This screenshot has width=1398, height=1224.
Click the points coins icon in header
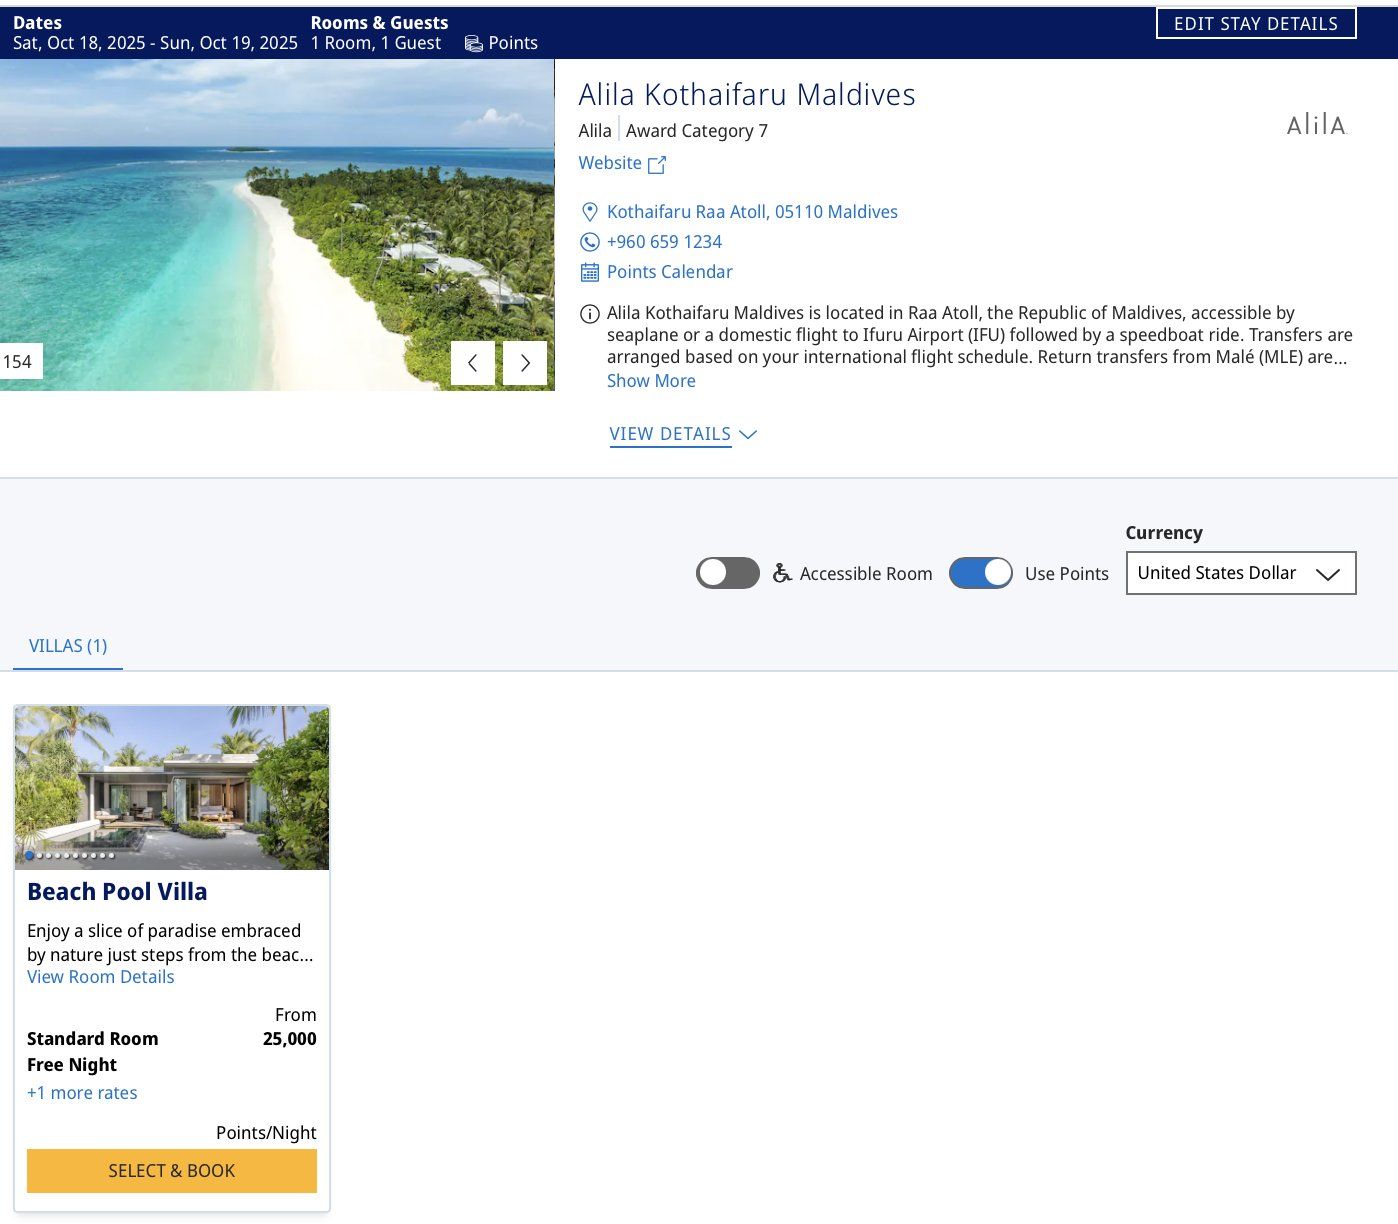474,43
